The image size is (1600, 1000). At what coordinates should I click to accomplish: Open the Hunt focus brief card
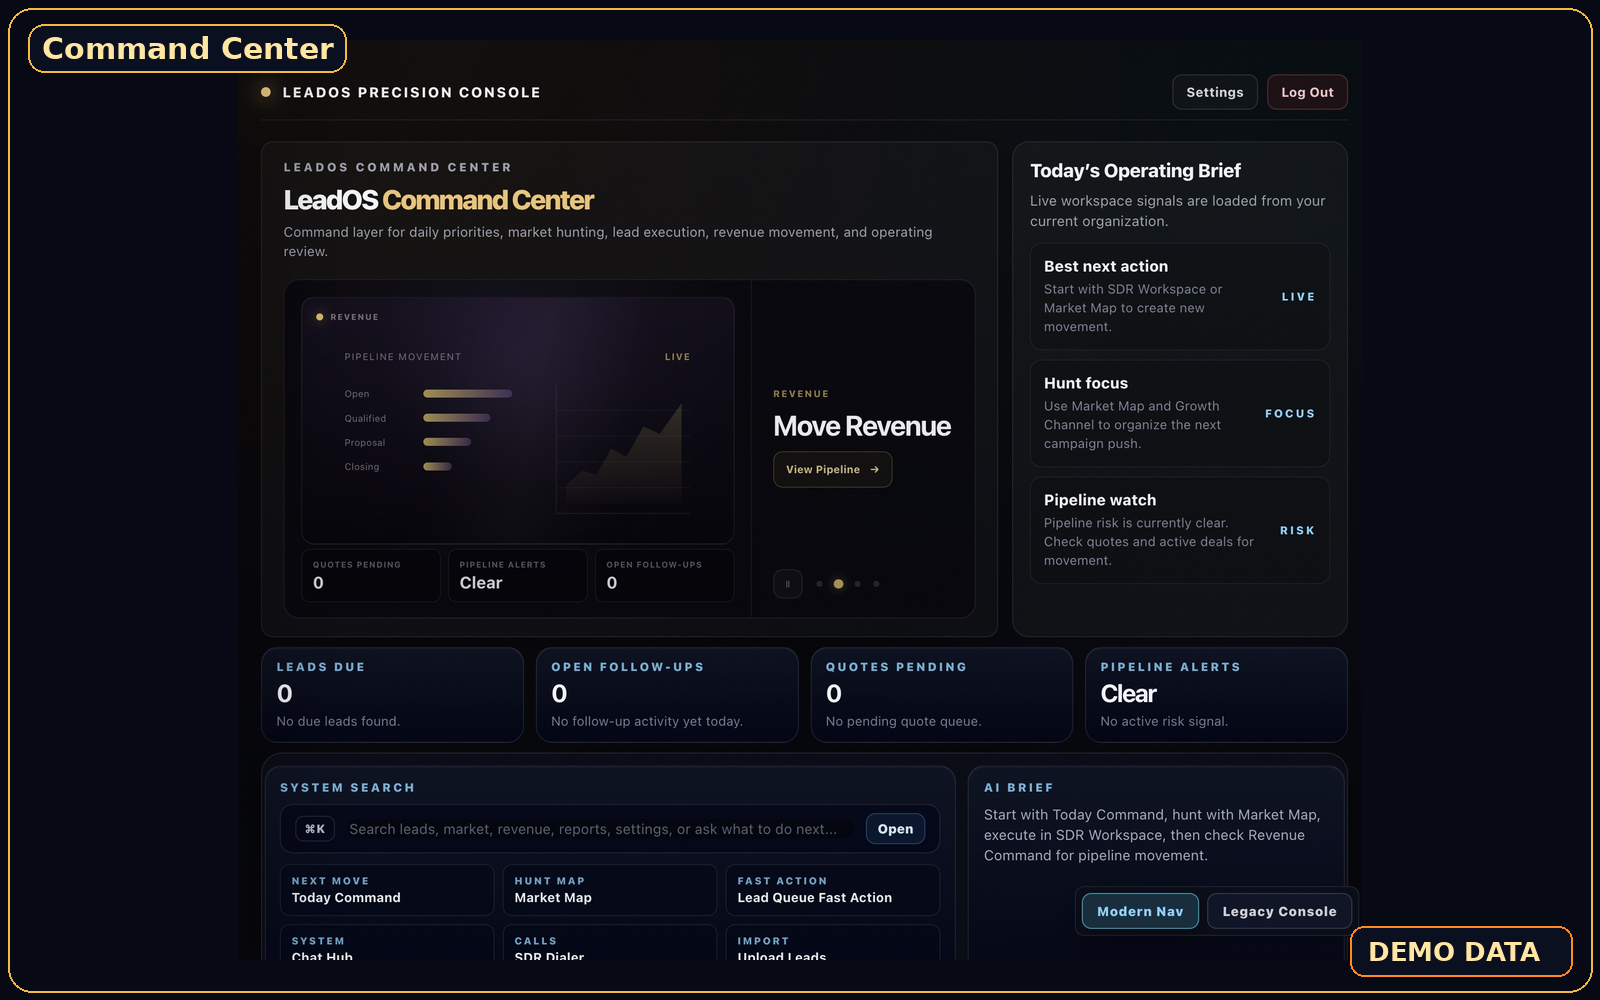[1180, 414]
